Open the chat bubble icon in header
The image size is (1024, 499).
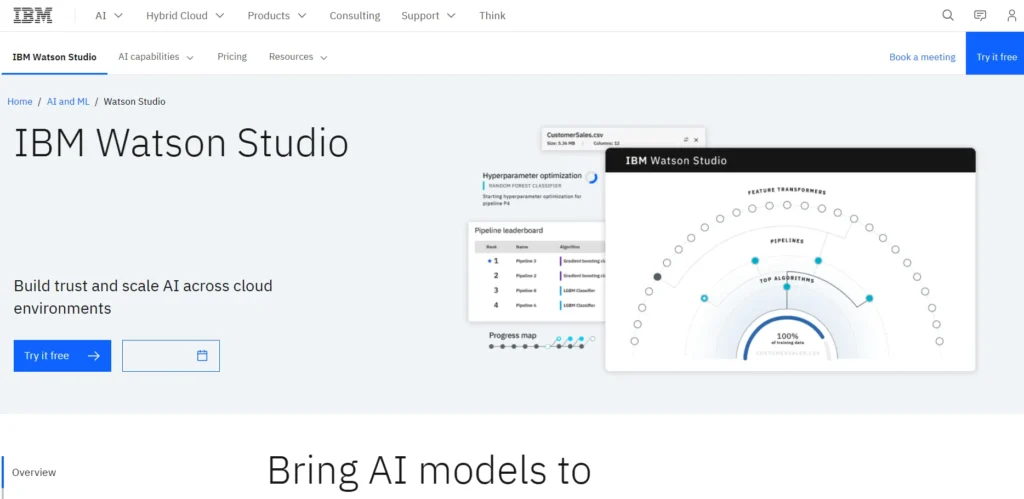980,16
